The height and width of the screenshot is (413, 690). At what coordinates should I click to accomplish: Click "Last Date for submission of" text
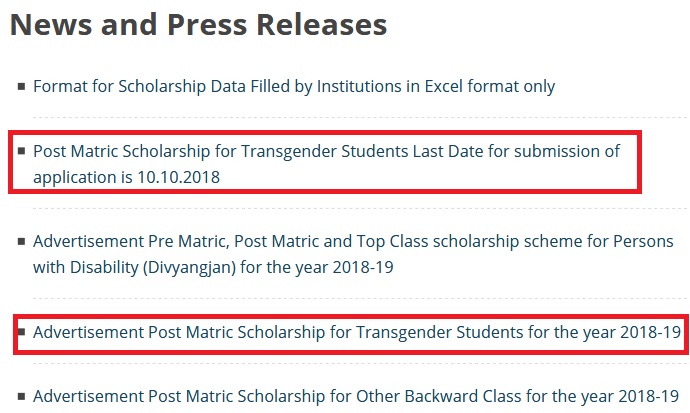516,151
